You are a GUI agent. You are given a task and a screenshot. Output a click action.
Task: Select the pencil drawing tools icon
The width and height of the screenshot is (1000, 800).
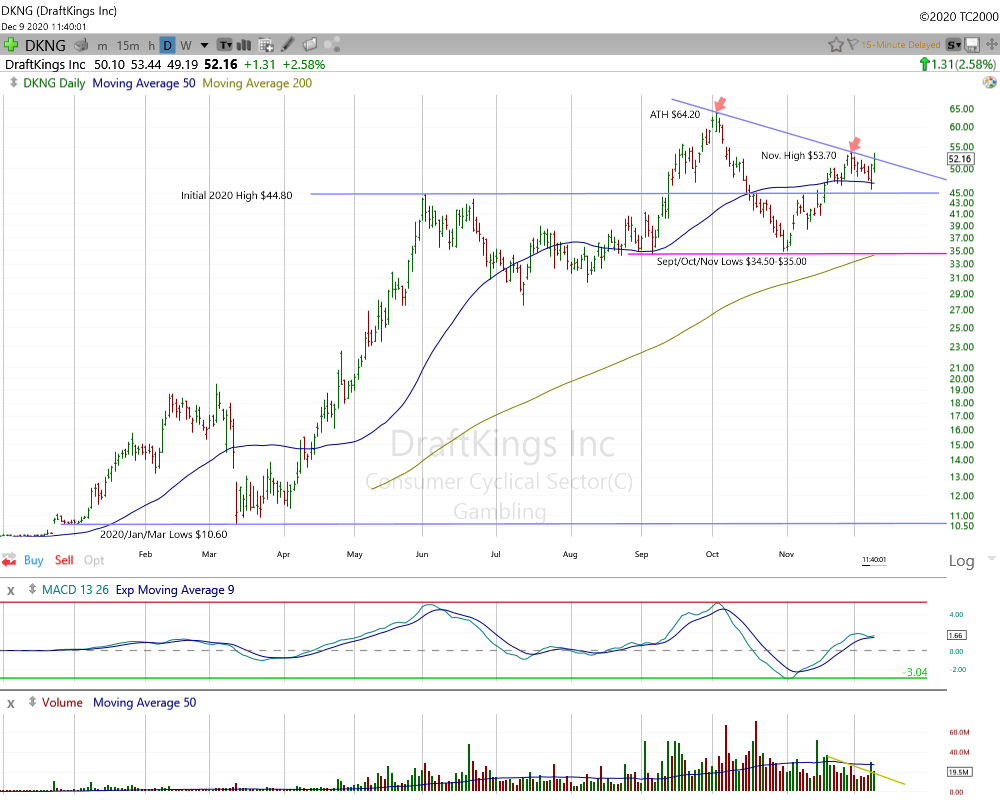(x=288, y=44)
